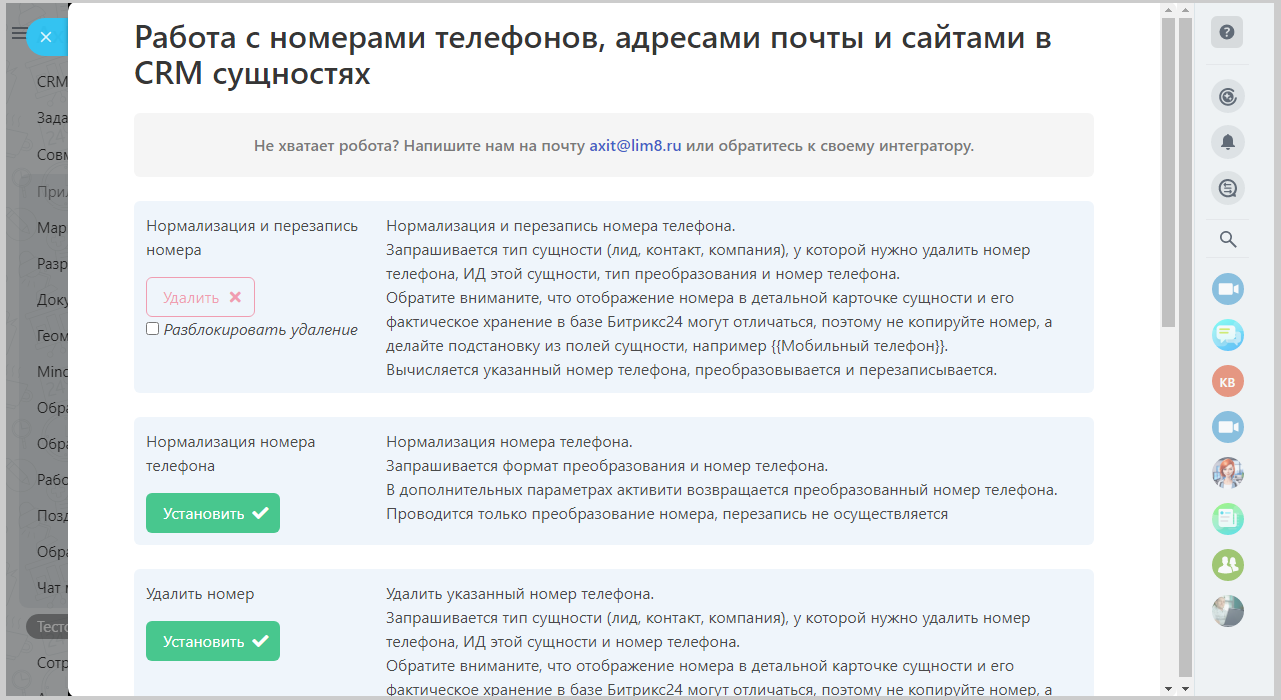Toggle the hamburger menu icon at top left

tap(18, 34)
